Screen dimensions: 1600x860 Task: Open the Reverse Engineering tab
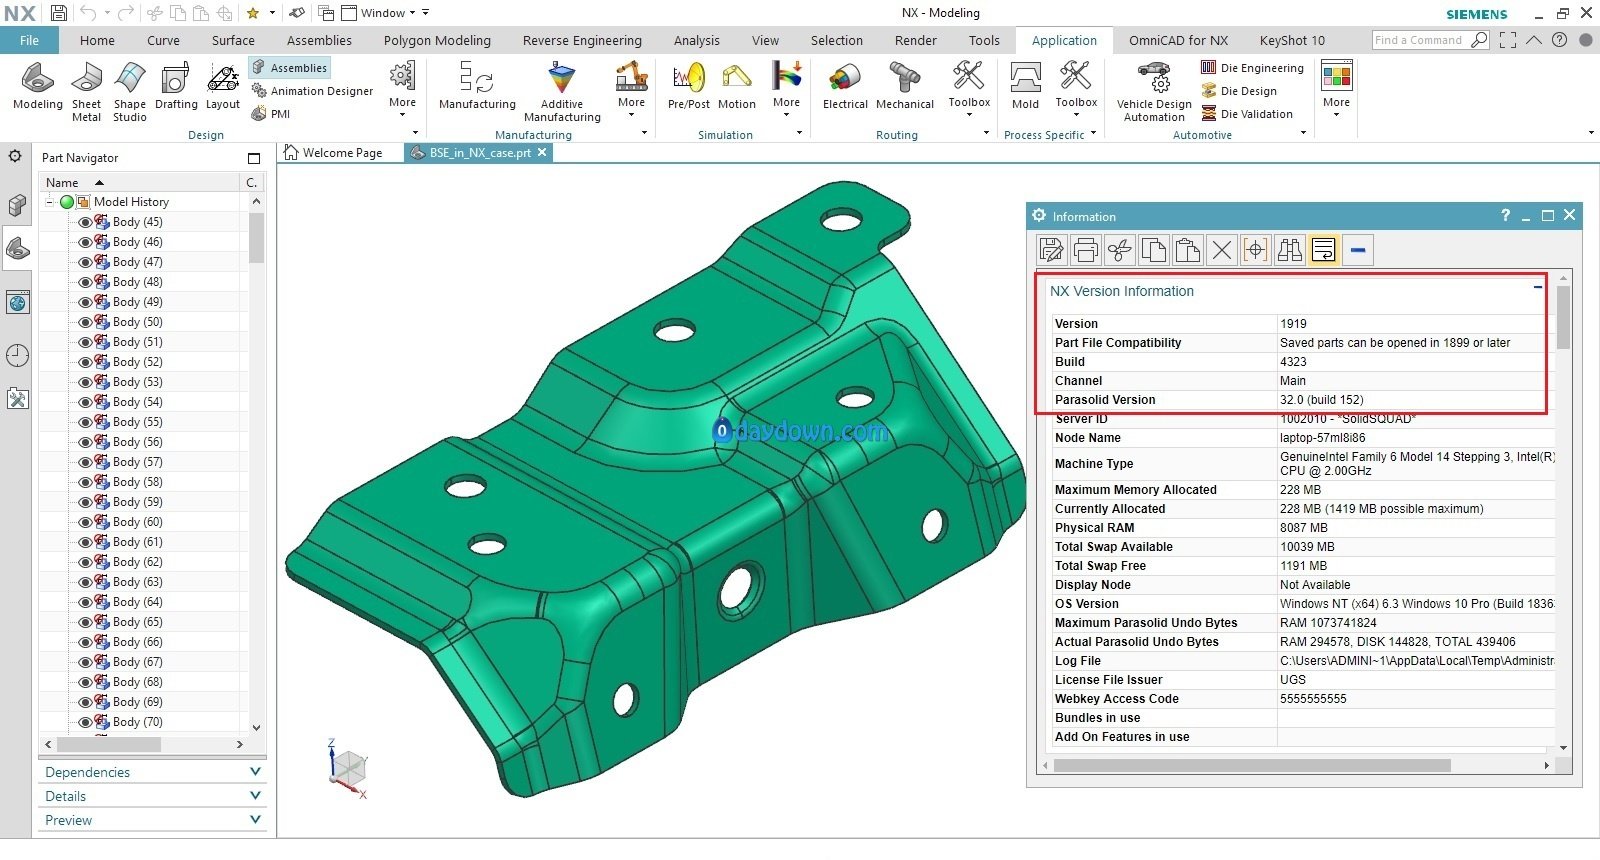[x=582, y=40]
